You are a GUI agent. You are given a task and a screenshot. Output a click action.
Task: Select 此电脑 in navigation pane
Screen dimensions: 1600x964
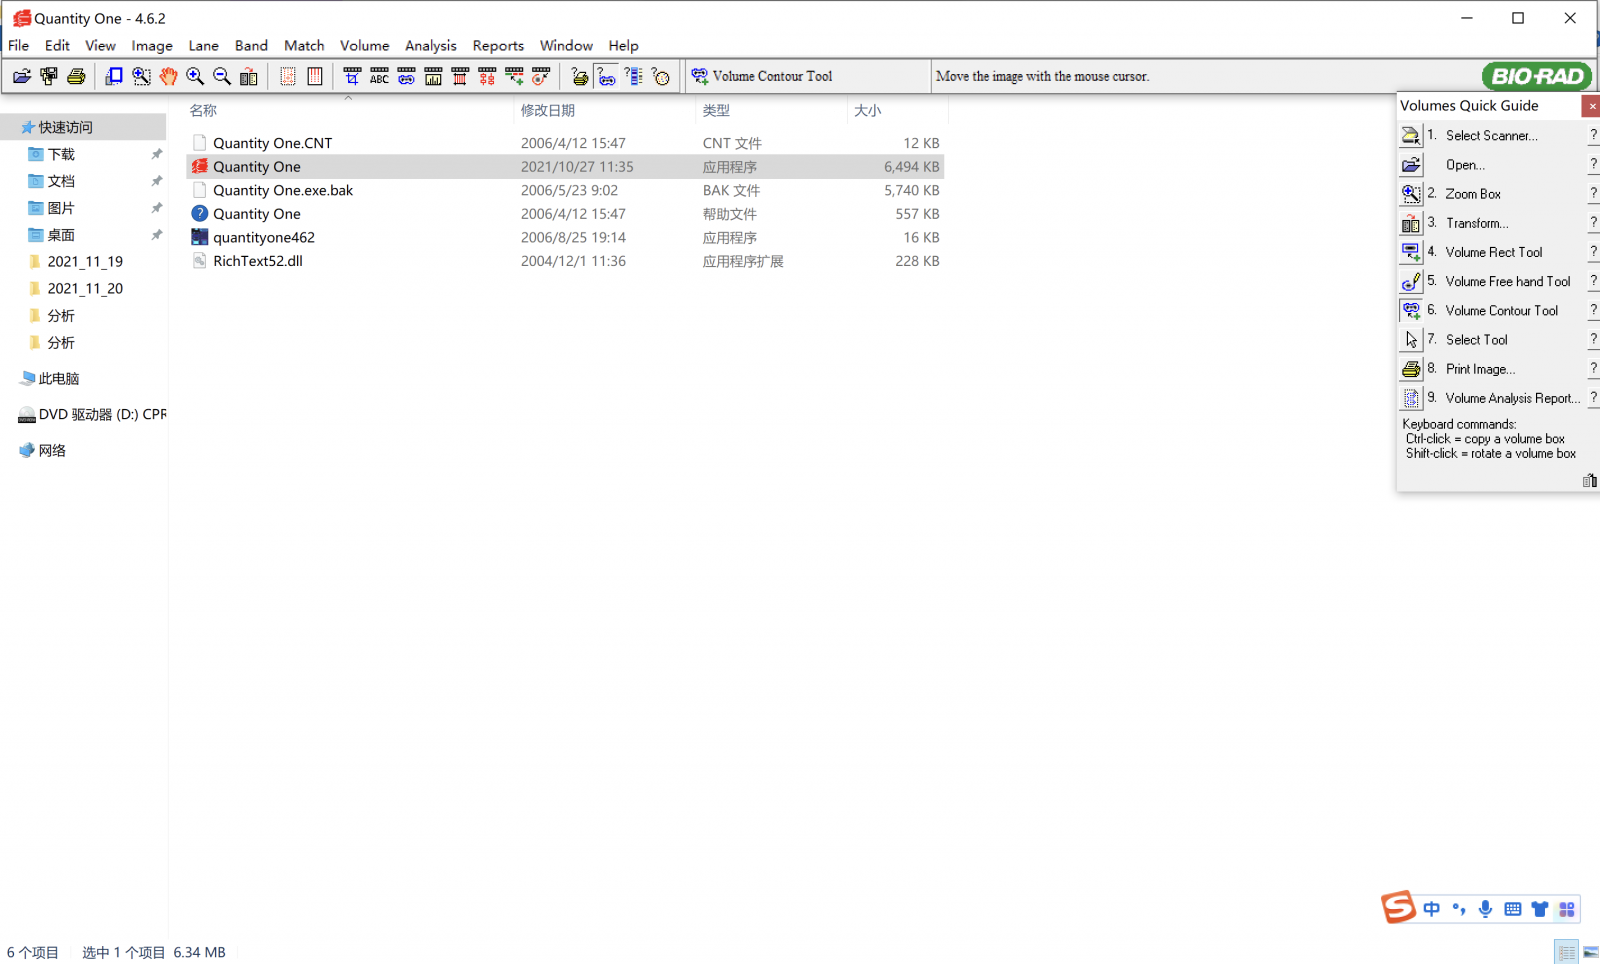coord(59,378)
